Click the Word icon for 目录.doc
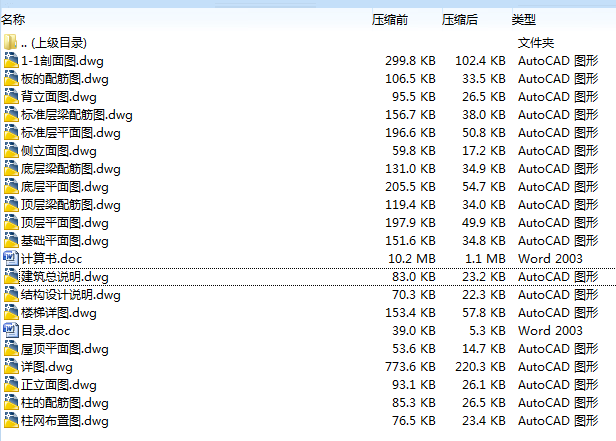Viewport: 616px width, 441px height. 11,330
